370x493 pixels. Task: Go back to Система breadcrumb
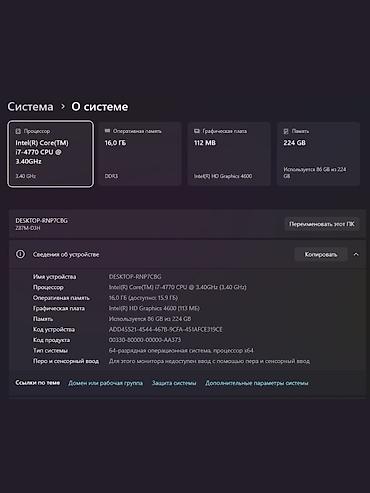(x=30, y=107)
